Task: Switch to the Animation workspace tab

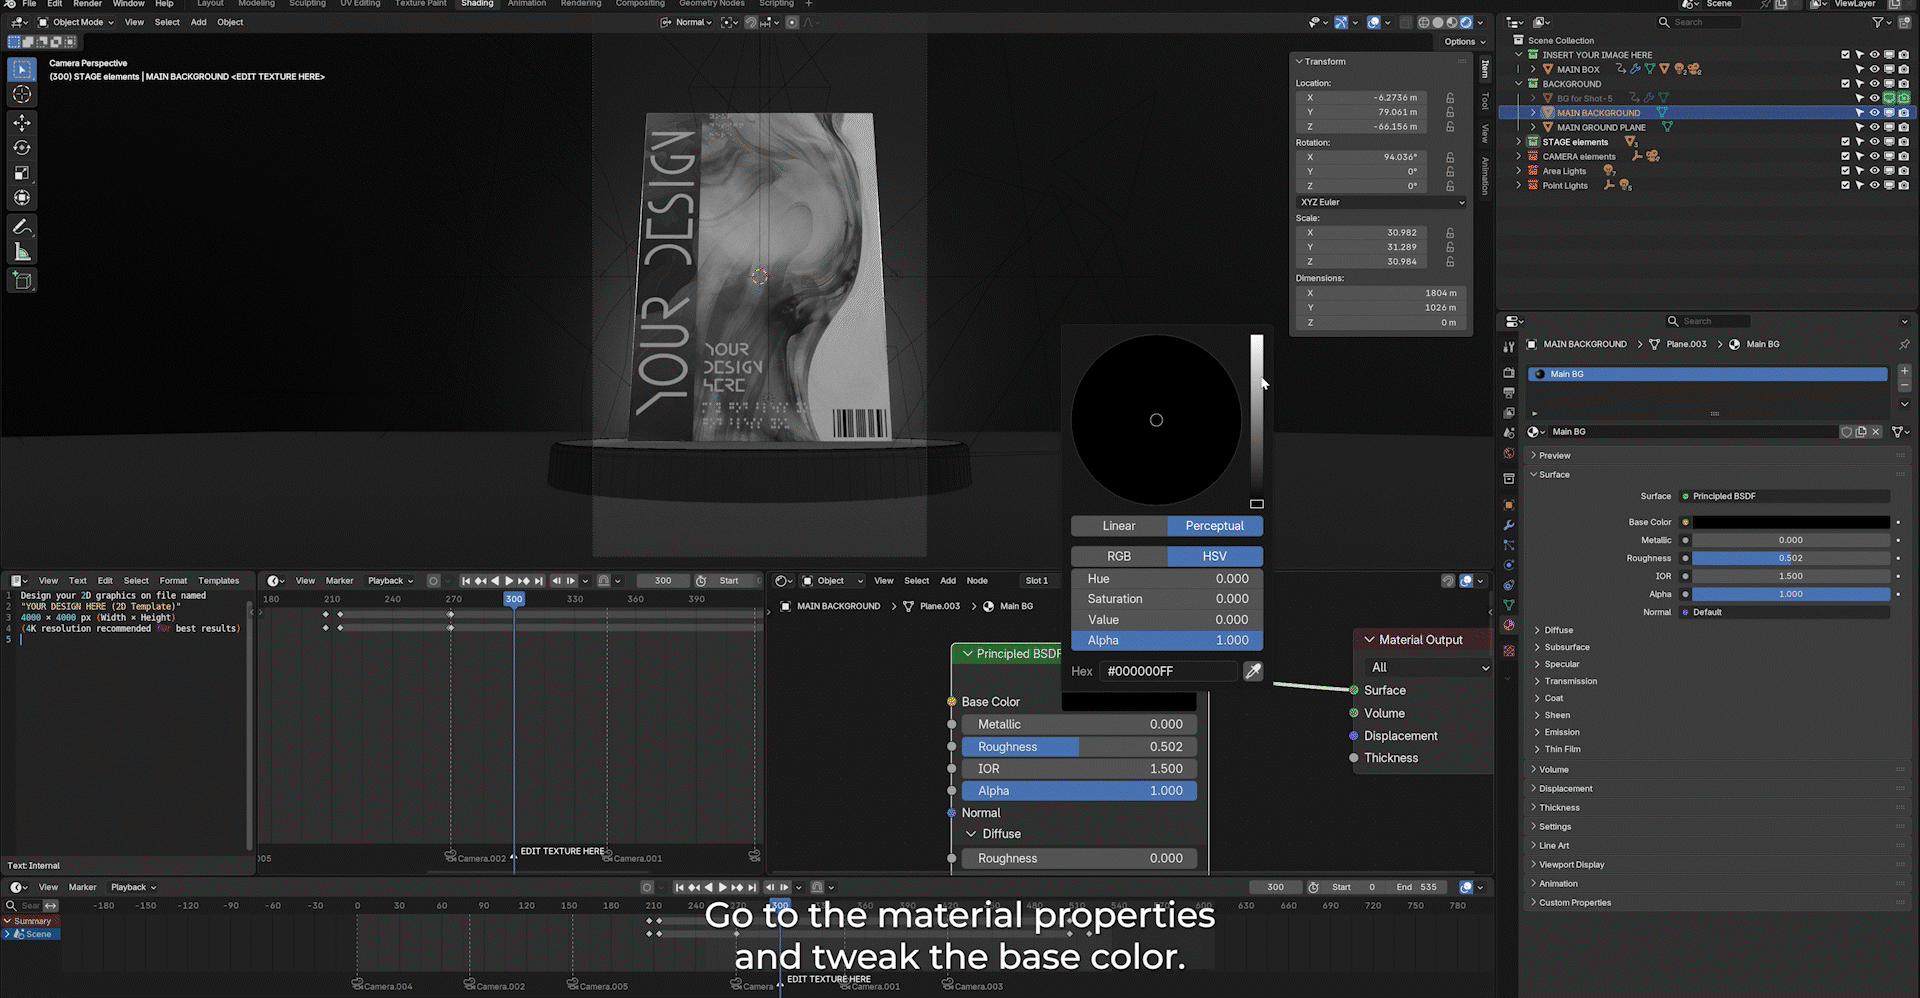Action: tap(526, 4)
